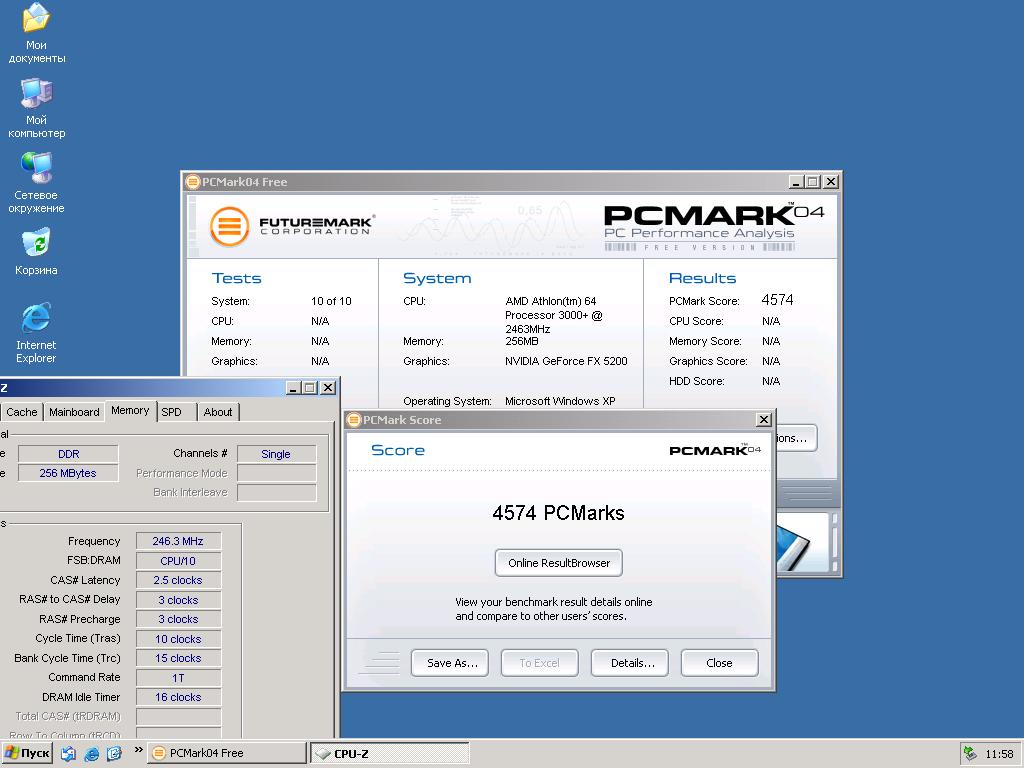1024x768 pixels.
Task: Click the DDR memory type field
Action: coord(69,454)
